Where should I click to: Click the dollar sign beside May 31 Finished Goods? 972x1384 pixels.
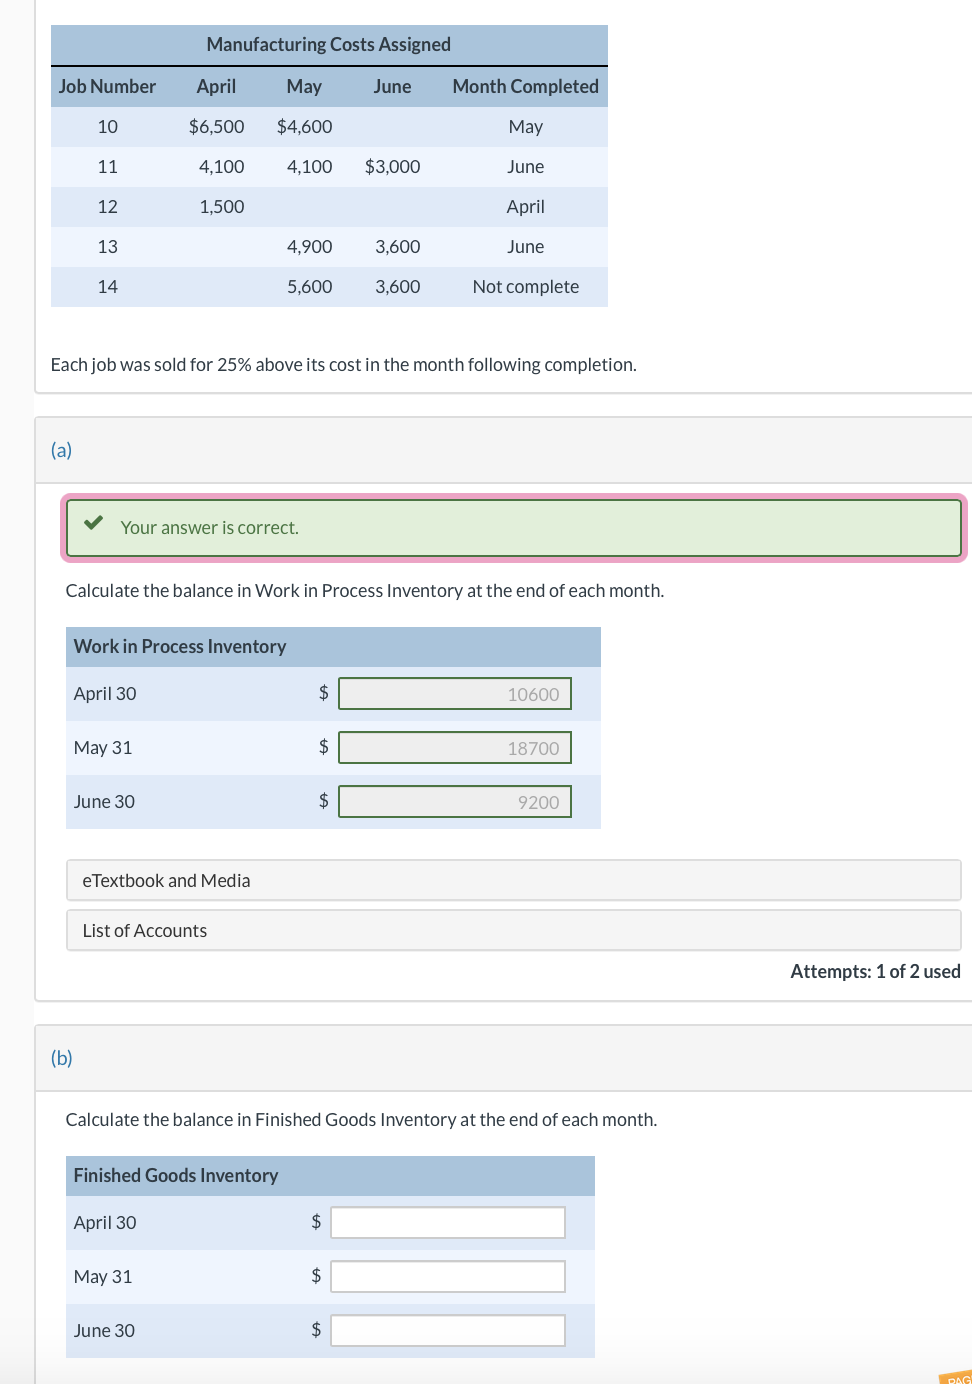point(314,1275)
